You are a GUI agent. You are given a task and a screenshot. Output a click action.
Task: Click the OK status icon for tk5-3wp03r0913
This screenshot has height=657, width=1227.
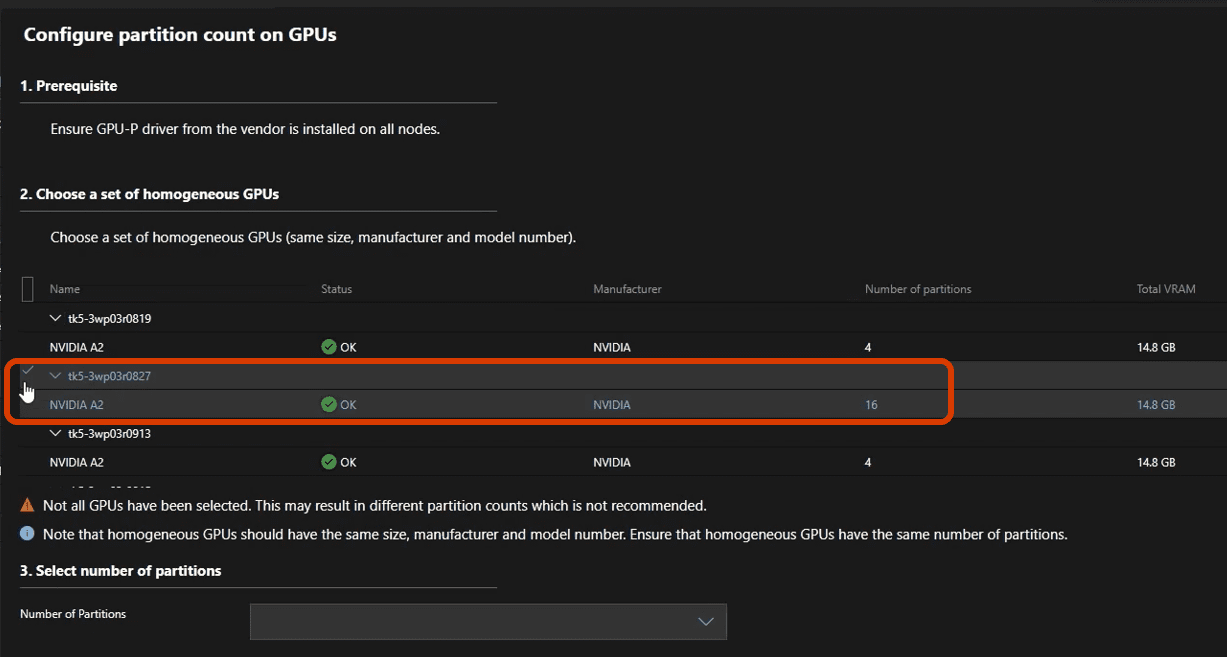(x=328, y=461)
